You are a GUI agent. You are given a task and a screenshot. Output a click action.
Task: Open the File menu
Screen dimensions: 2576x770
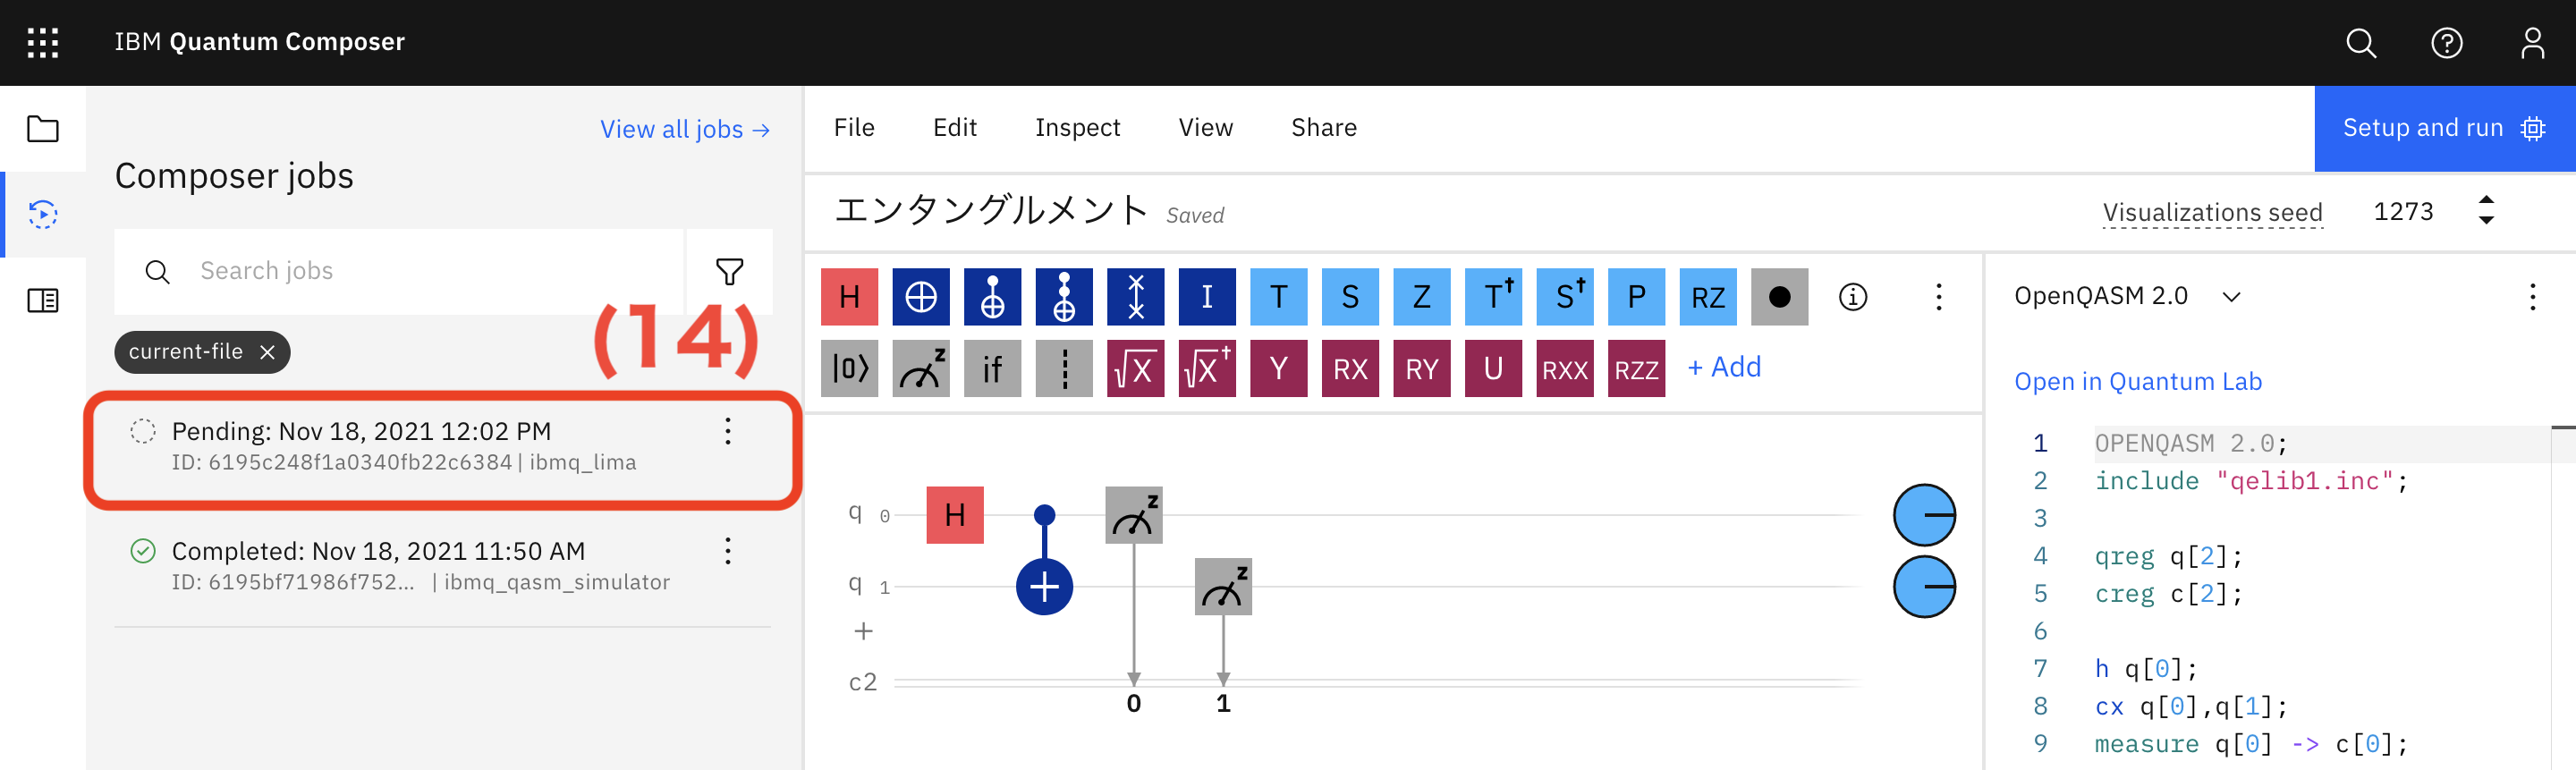854,128
